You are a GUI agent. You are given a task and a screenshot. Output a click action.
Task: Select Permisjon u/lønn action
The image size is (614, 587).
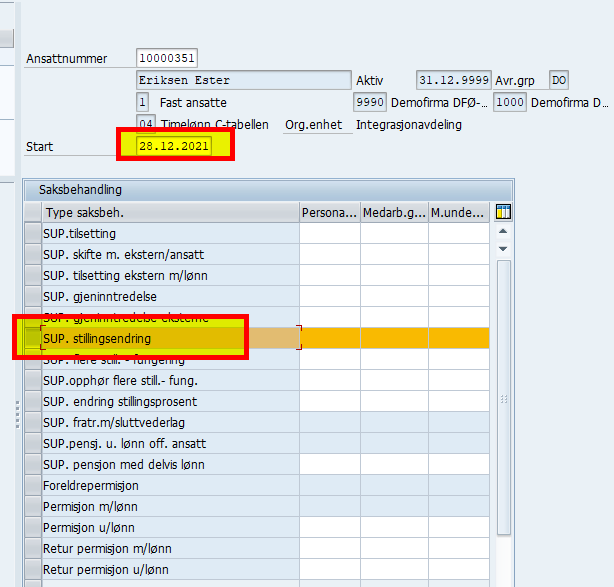pos(89,528)
